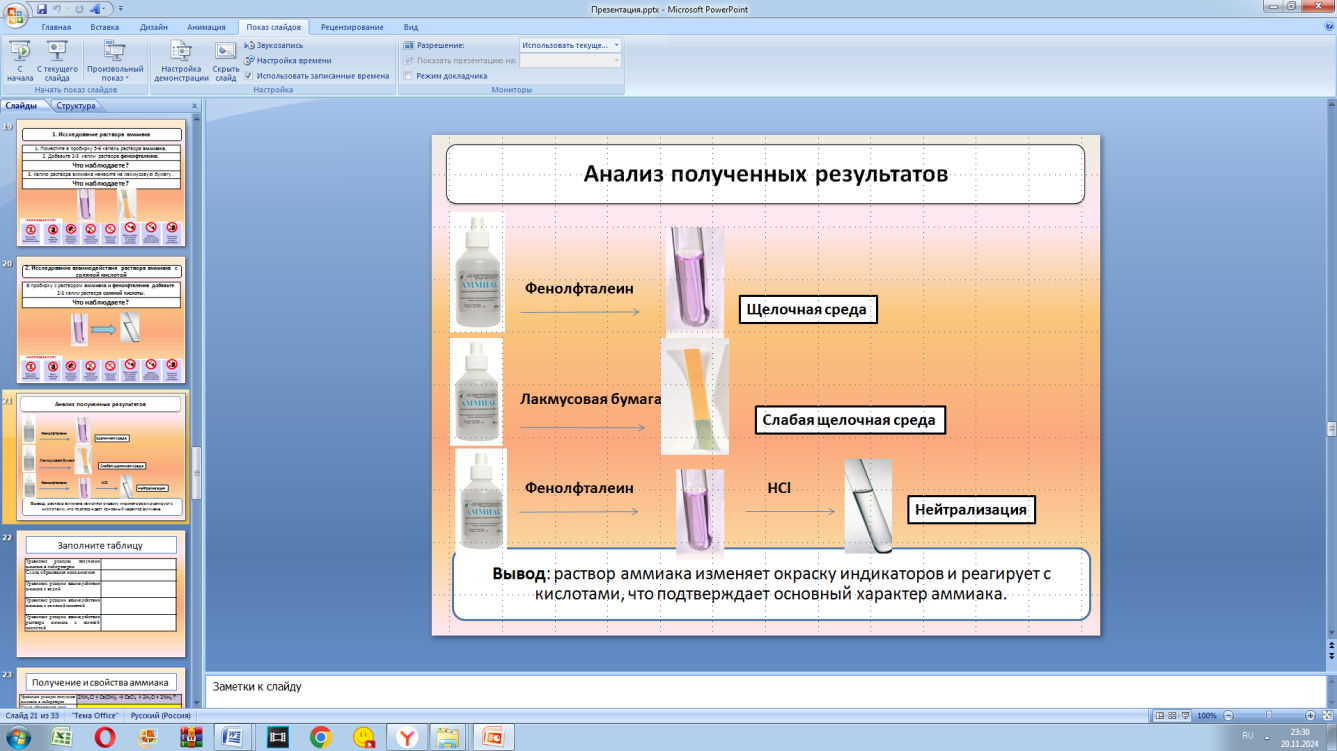
Task: Select the clear test tube image
Action: coord(868,506)
